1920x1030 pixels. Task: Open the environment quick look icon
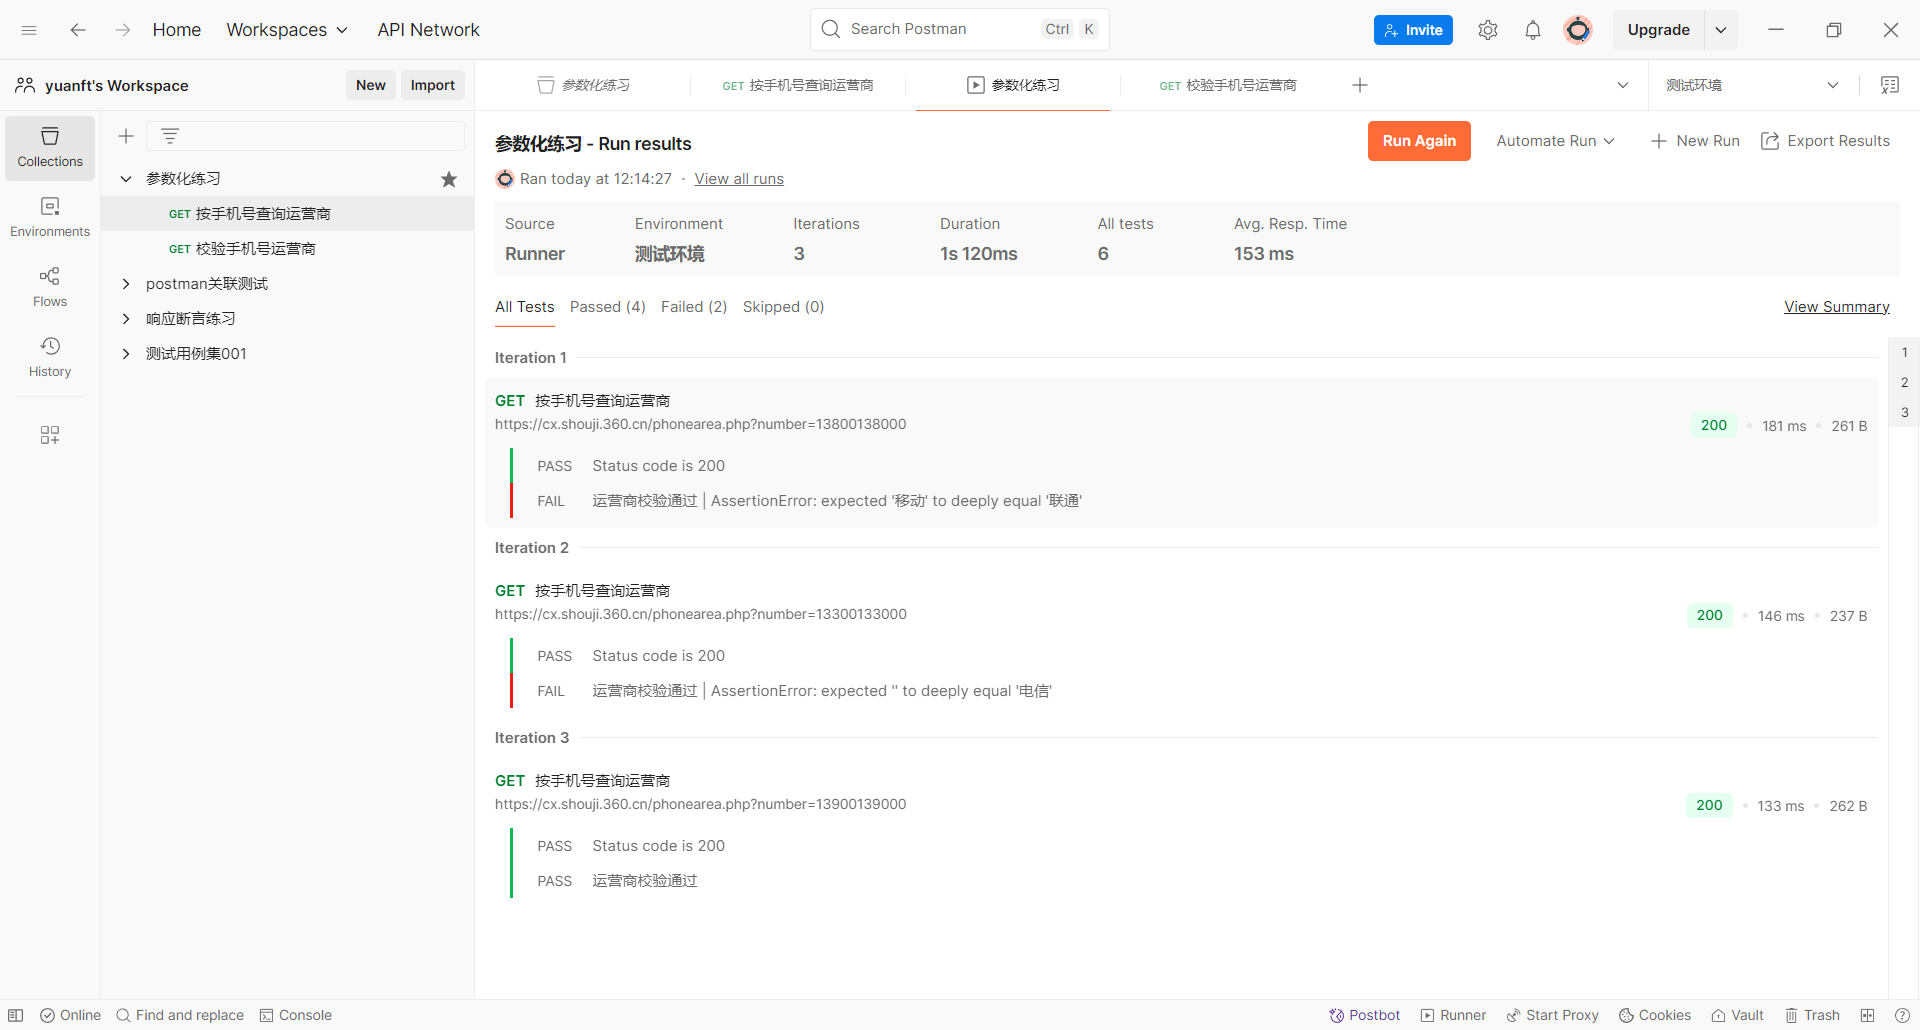pos(1890,85)
